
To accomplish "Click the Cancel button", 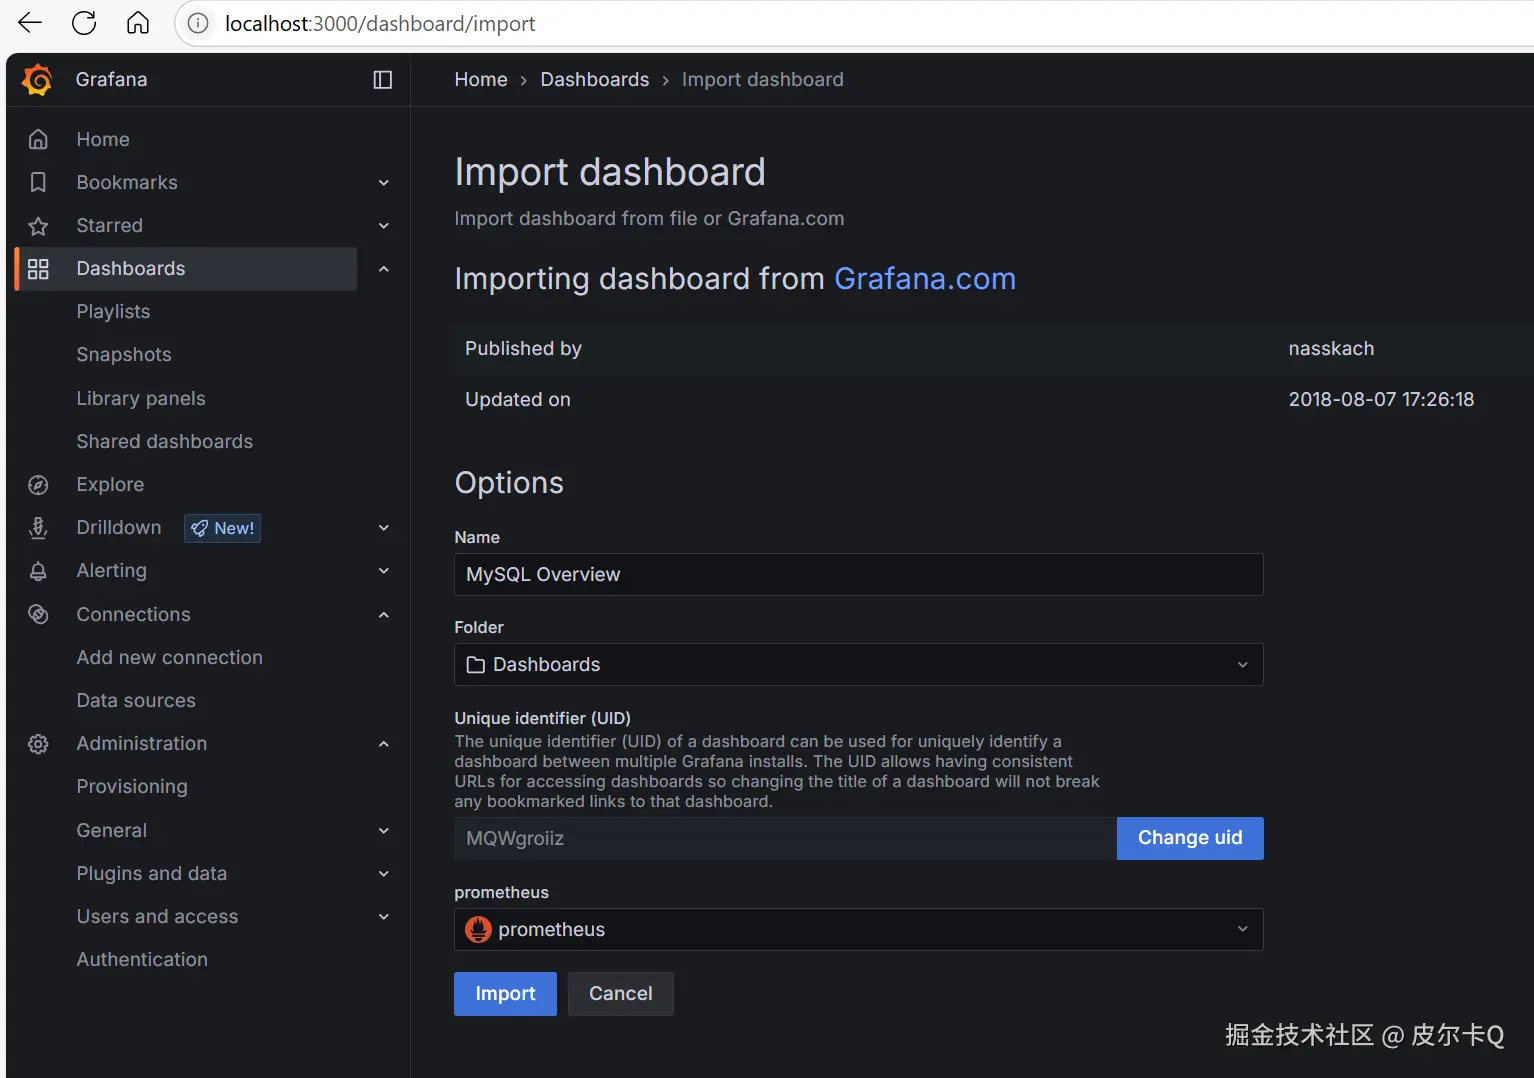I will pyautogui.click(x=621, y=994).
